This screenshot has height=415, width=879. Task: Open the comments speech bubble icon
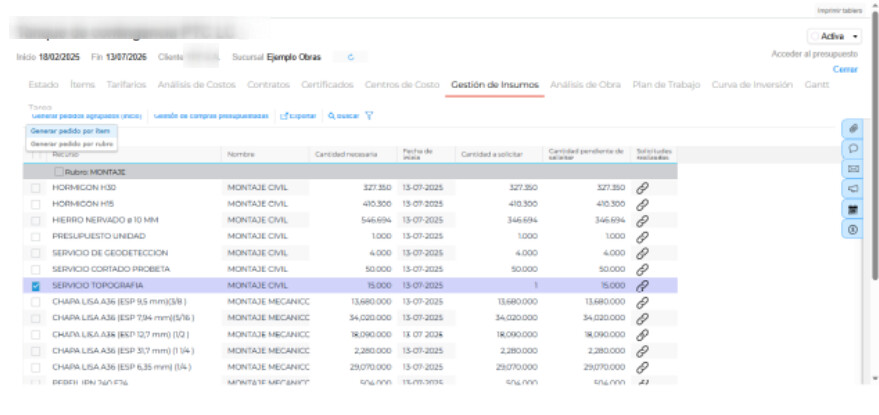click(x=853, y=148)
